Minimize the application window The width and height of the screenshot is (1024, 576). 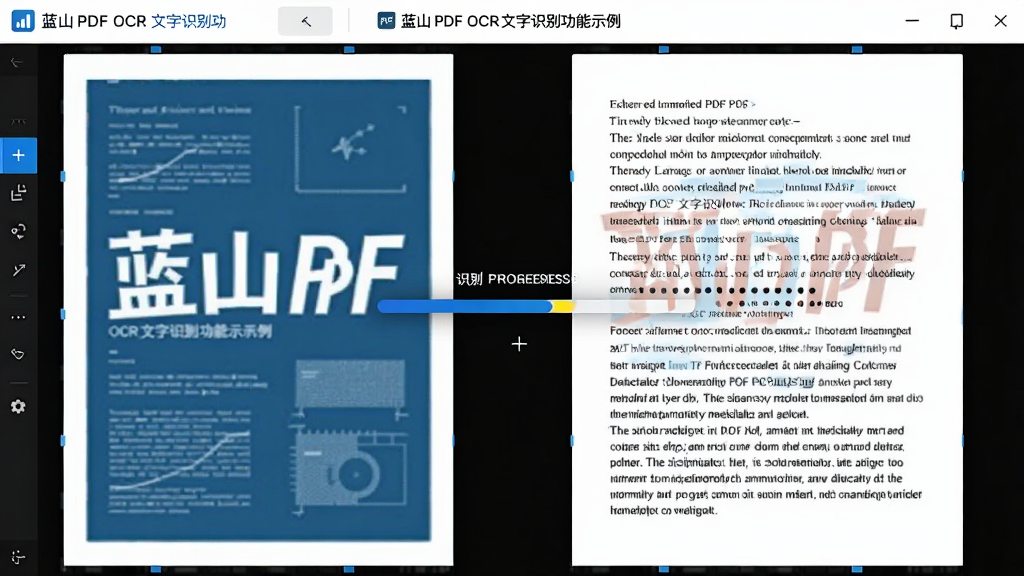(912, 21)
